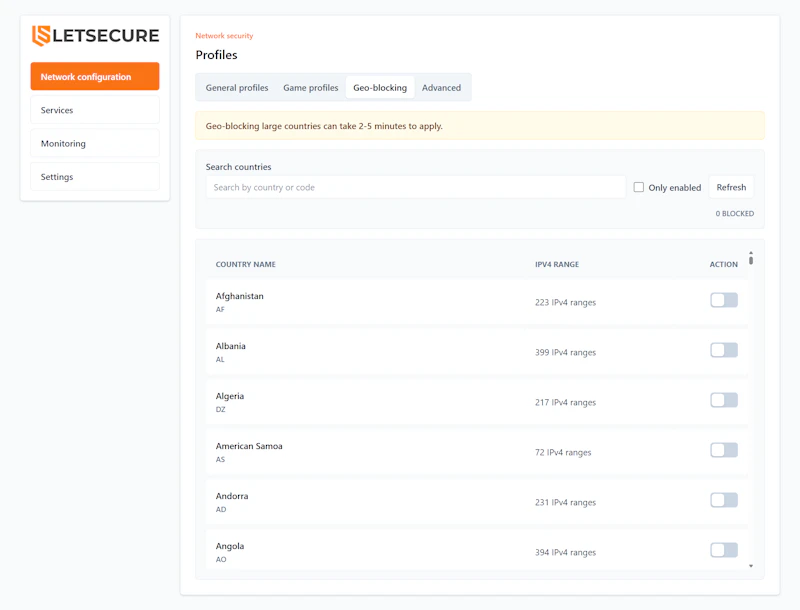Select the Andorra country name
Screen dimensions: 800x610
(232, 496)
